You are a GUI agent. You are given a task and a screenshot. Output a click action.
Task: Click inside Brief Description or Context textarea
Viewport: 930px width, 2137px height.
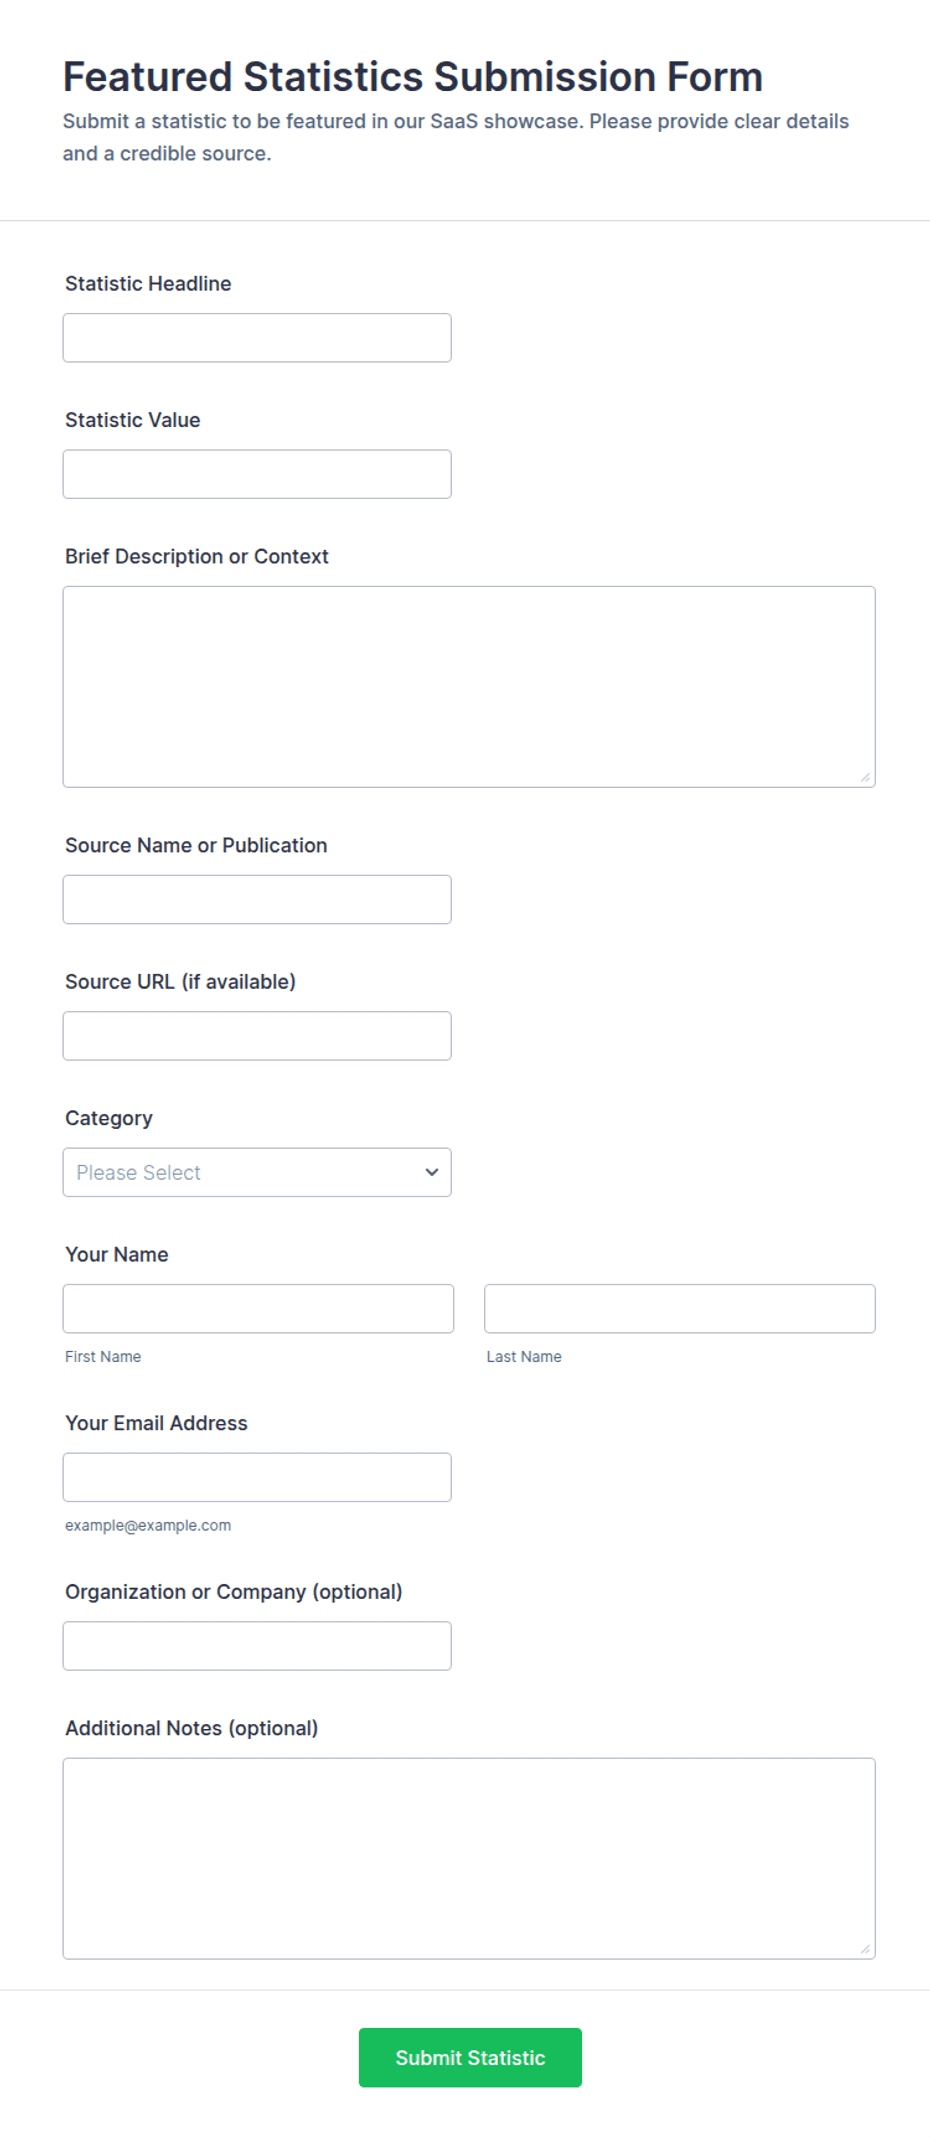click(469, 687)
